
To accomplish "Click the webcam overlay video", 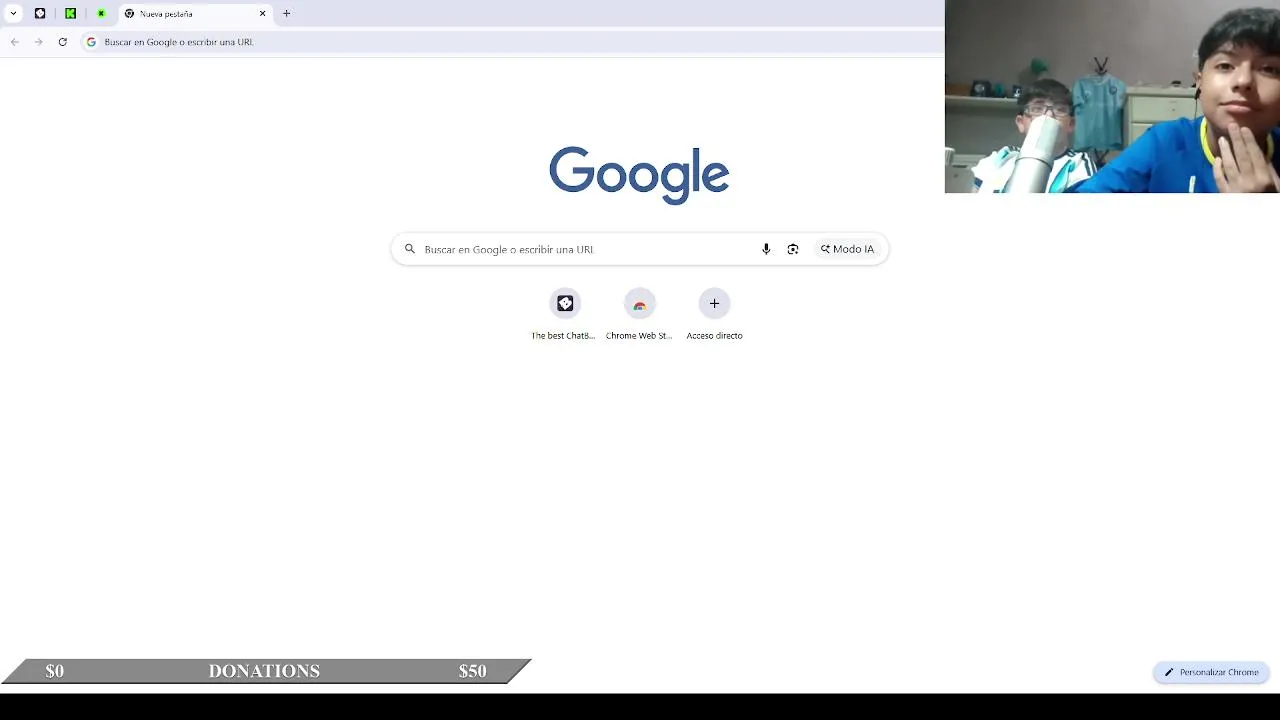I will pos(1112,96).
